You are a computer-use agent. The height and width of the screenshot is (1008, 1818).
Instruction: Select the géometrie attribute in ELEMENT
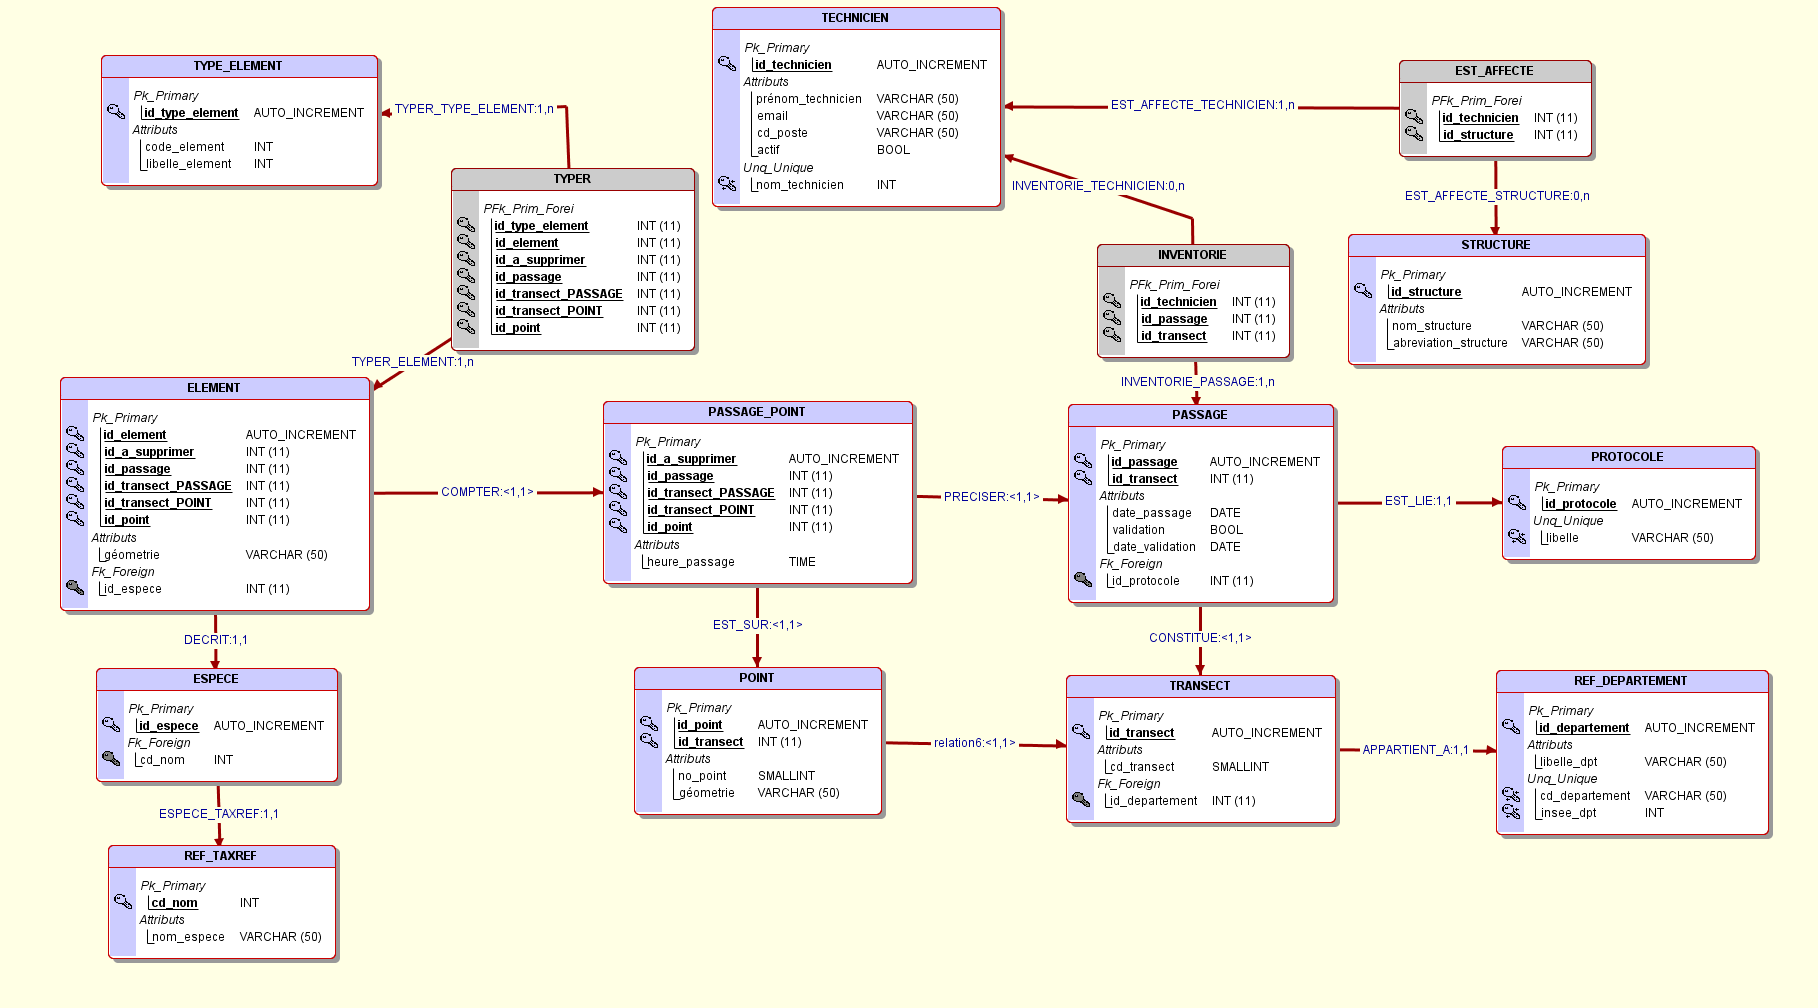pyautogui.click(x=132, y=555)
